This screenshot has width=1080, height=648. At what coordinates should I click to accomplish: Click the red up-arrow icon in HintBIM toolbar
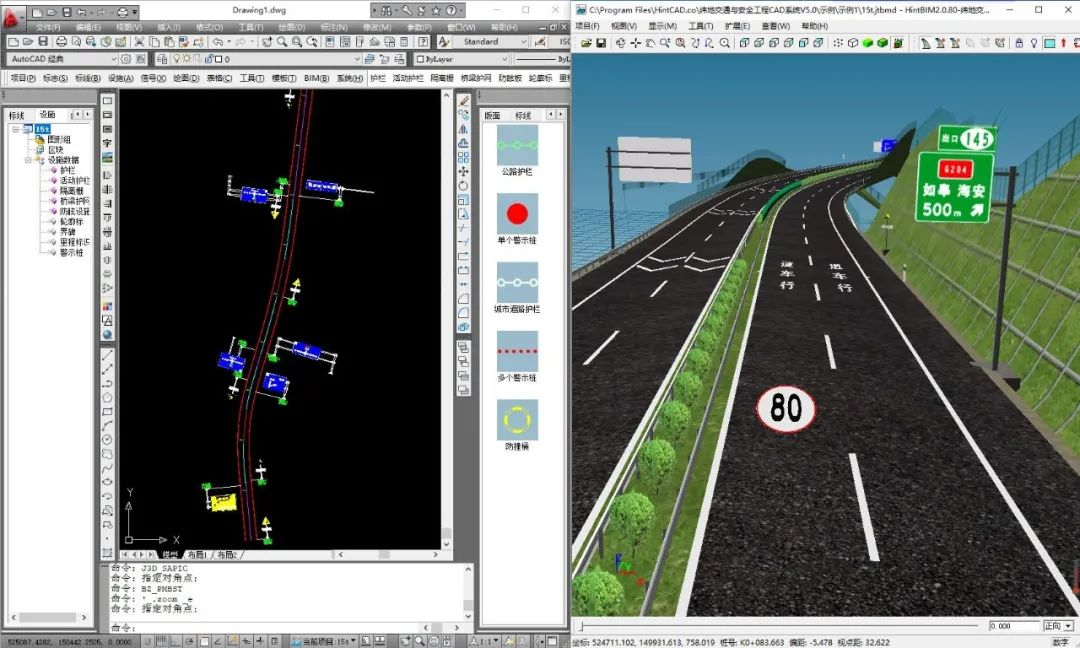coord(1064,43)
